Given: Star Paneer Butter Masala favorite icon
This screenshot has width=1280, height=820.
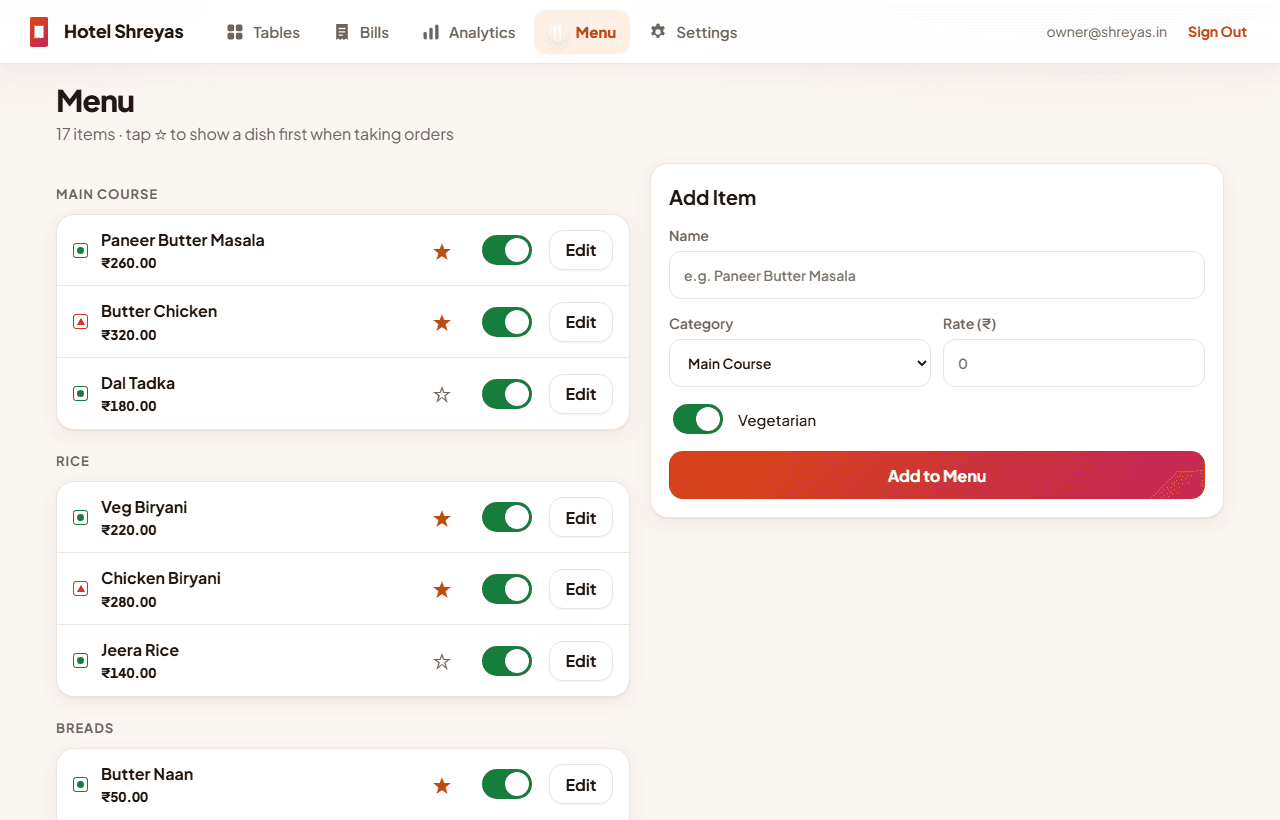Looking at the screenshot, I should coord(442,252).
